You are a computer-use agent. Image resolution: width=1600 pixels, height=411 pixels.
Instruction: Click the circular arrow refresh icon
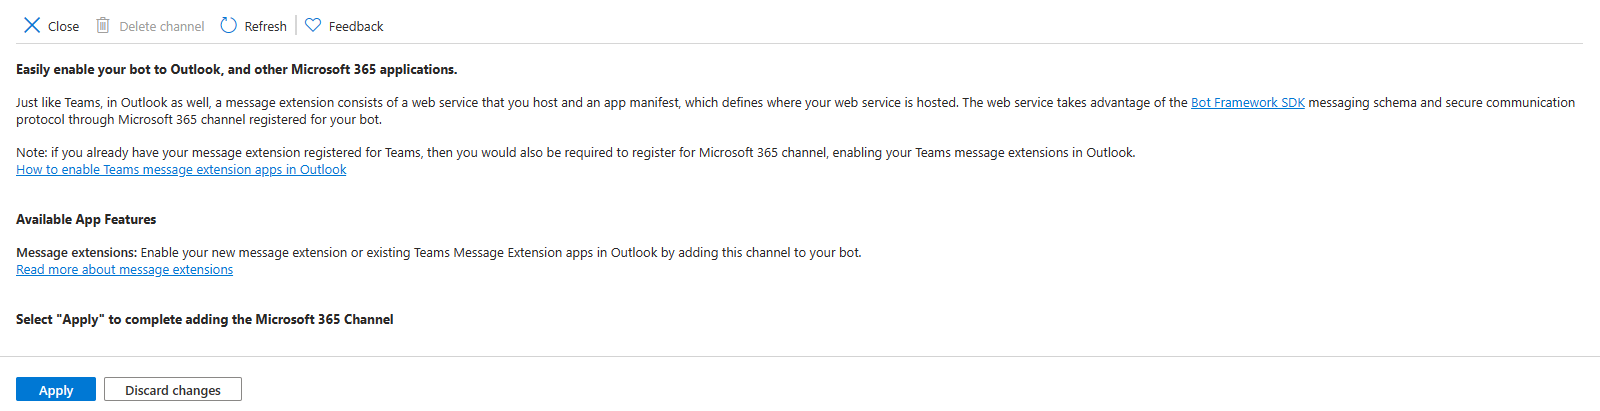[x=229, y=26]
